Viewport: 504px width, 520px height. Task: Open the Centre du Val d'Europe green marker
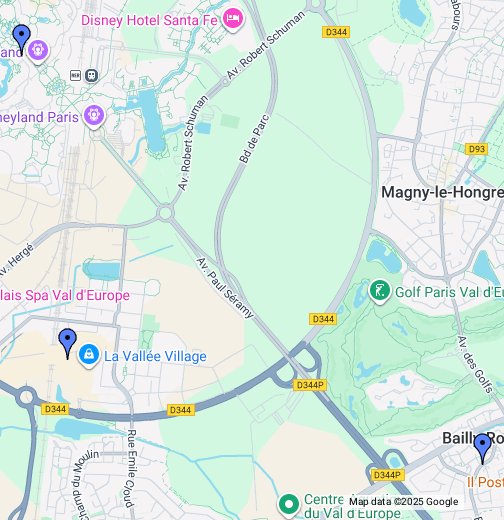289,506
